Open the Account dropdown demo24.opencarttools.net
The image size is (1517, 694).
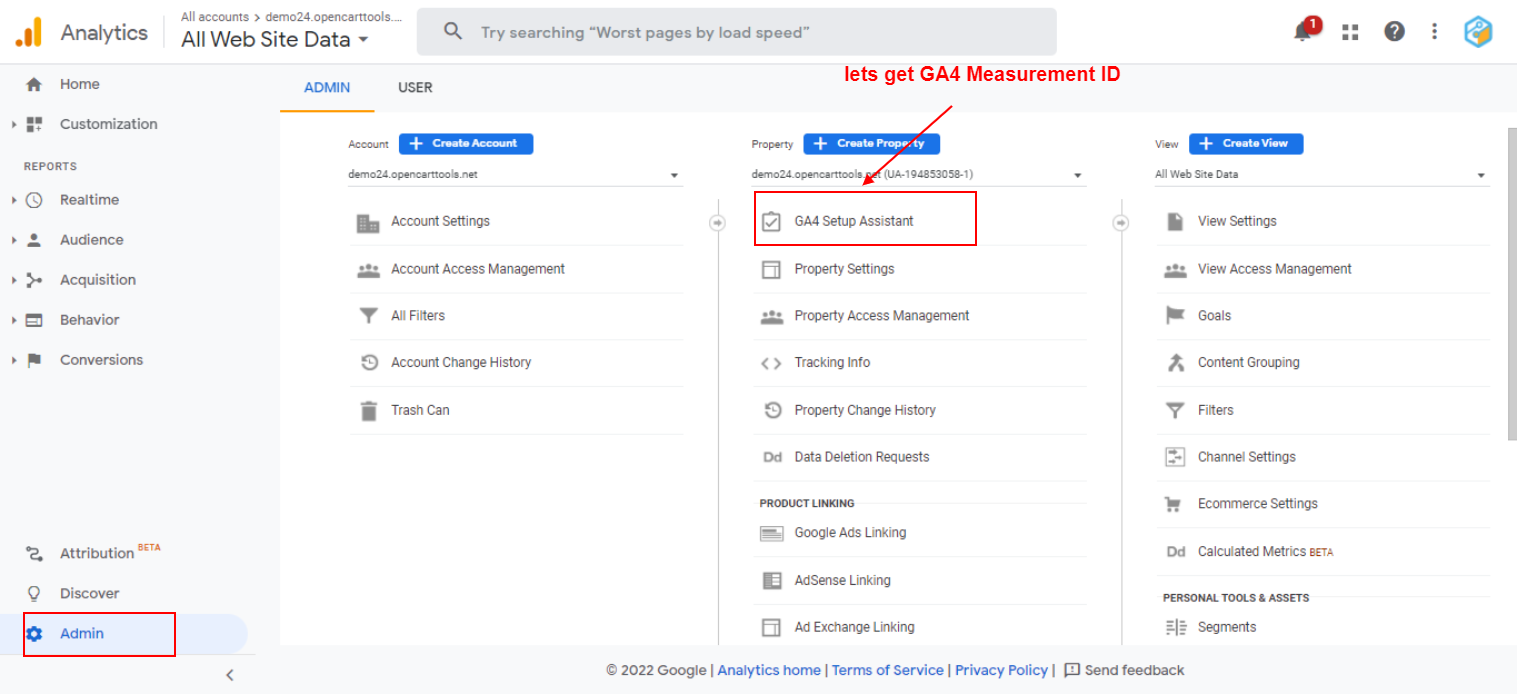click(x=515, y=175)
